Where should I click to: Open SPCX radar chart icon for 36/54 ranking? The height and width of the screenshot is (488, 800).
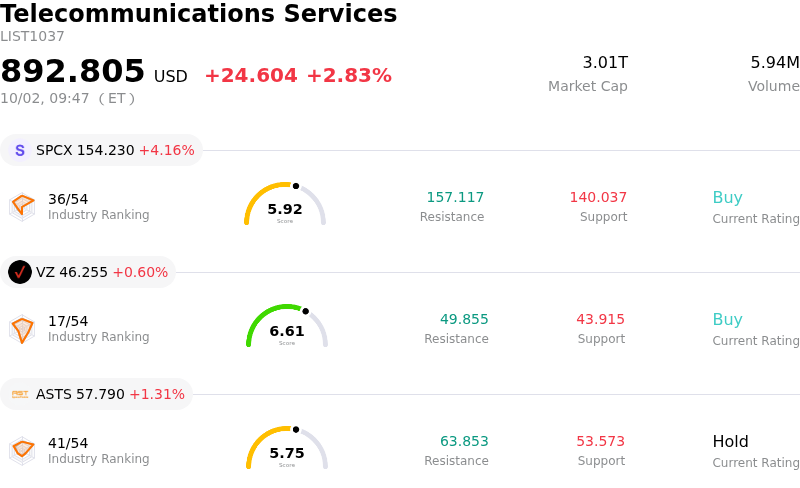click(x=22, y=207)
